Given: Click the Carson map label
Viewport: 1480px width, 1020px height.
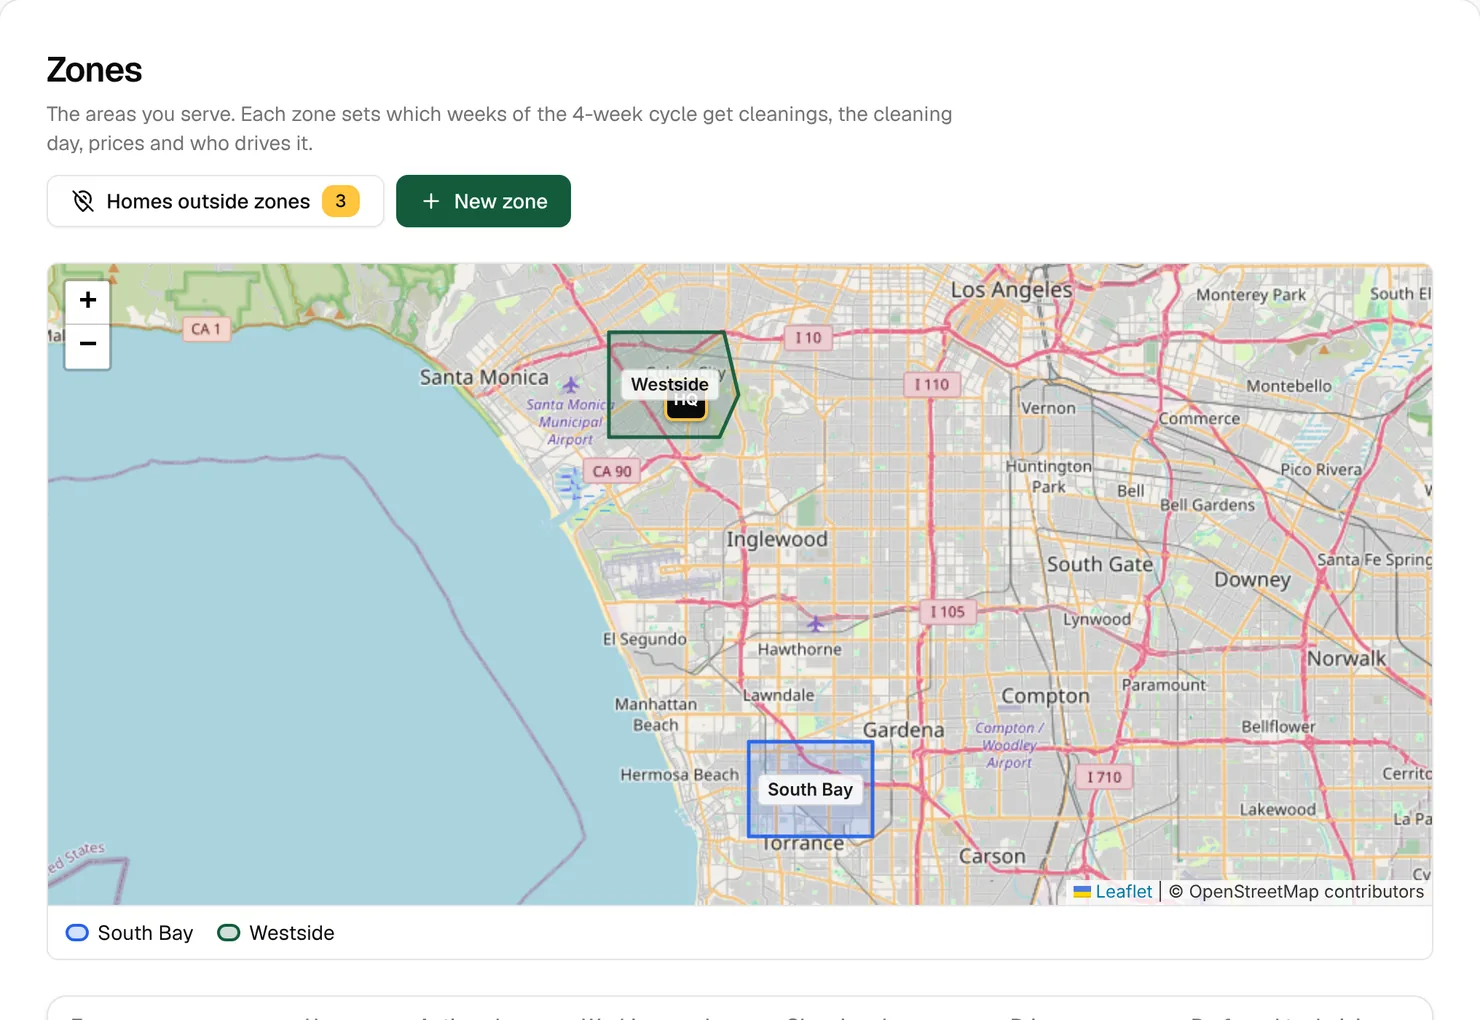Looking at the screenshot, I should point(992,856).
